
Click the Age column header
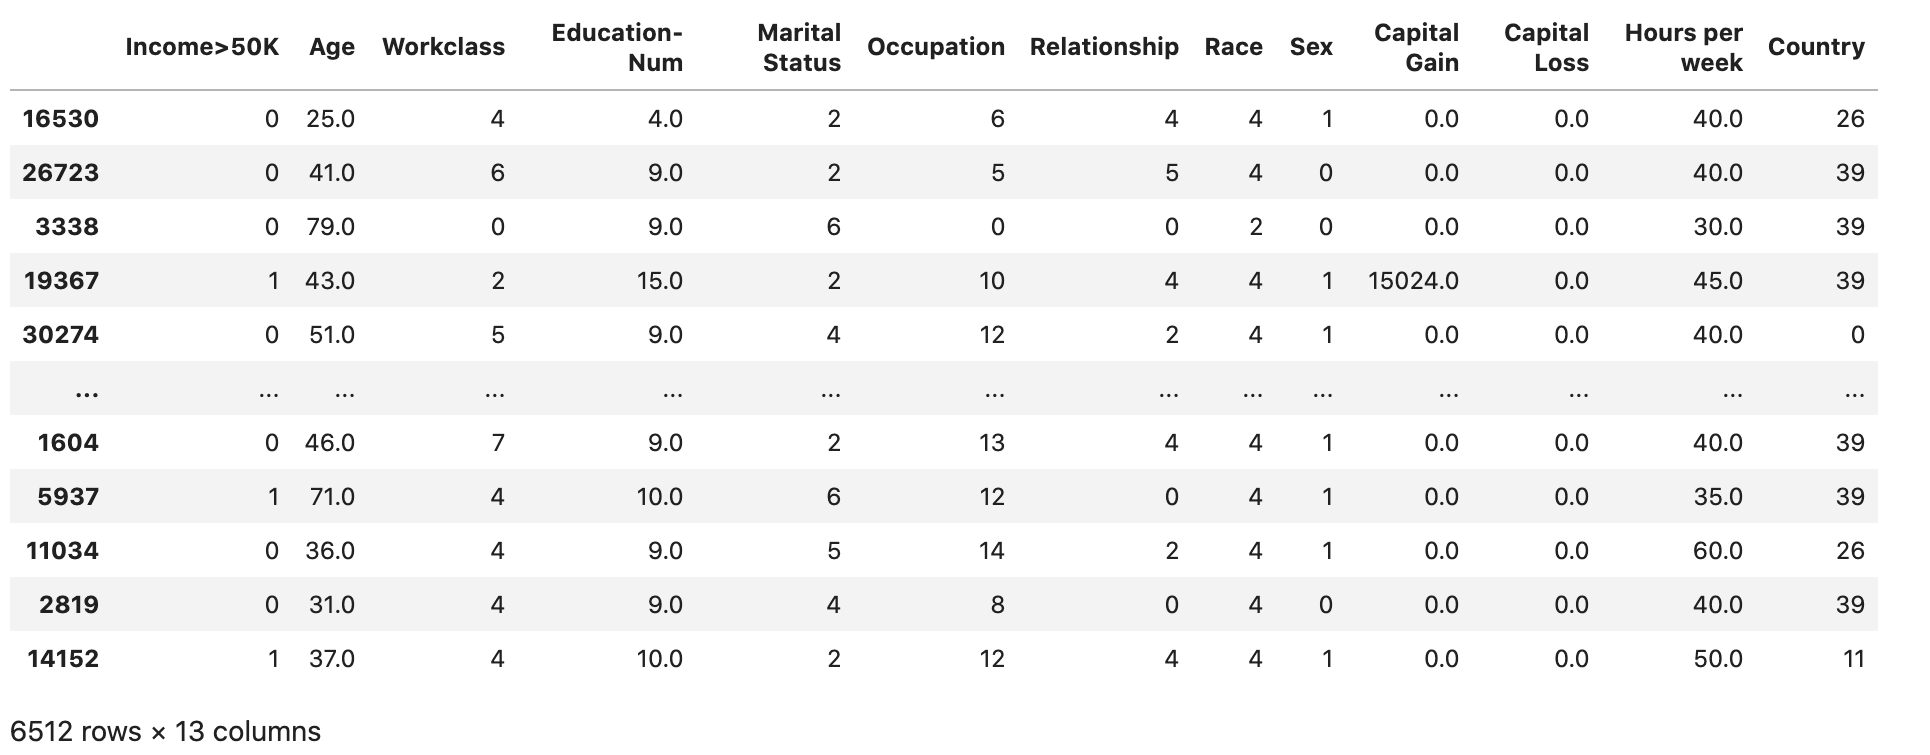(331, 47)
